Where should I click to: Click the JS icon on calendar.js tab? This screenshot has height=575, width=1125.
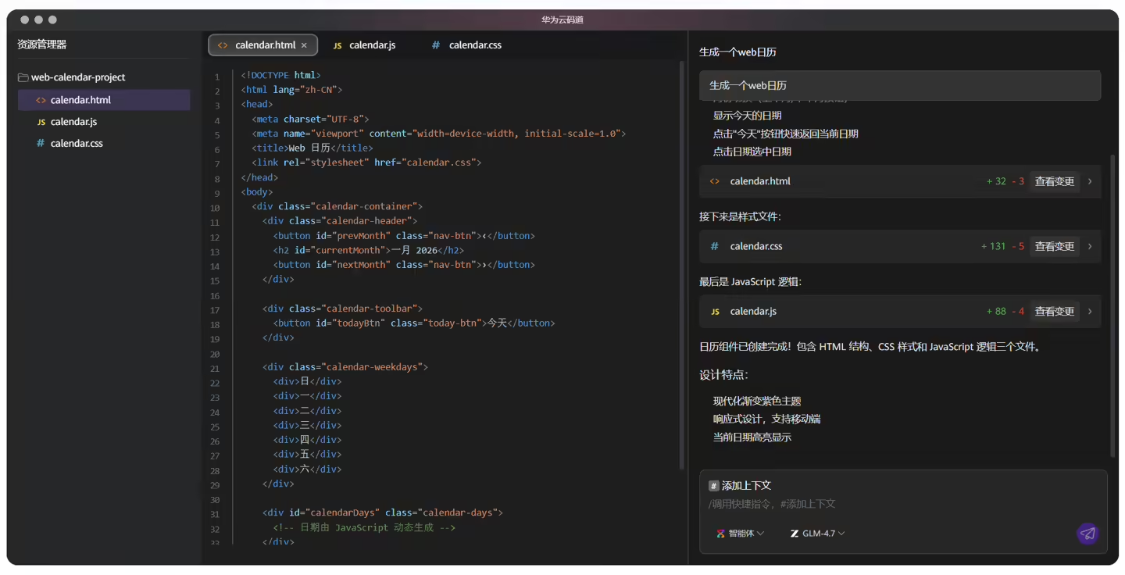337,45
